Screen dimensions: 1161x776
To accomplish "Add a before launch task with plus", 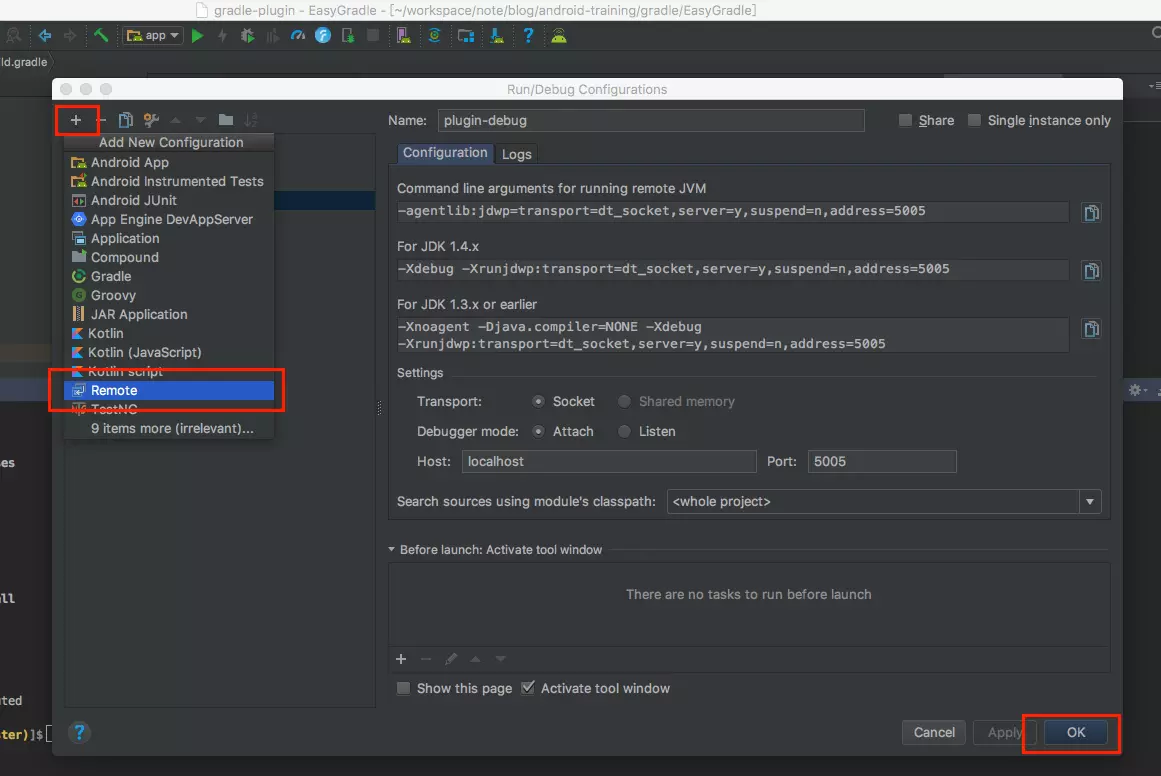I will tap(401, 659).
